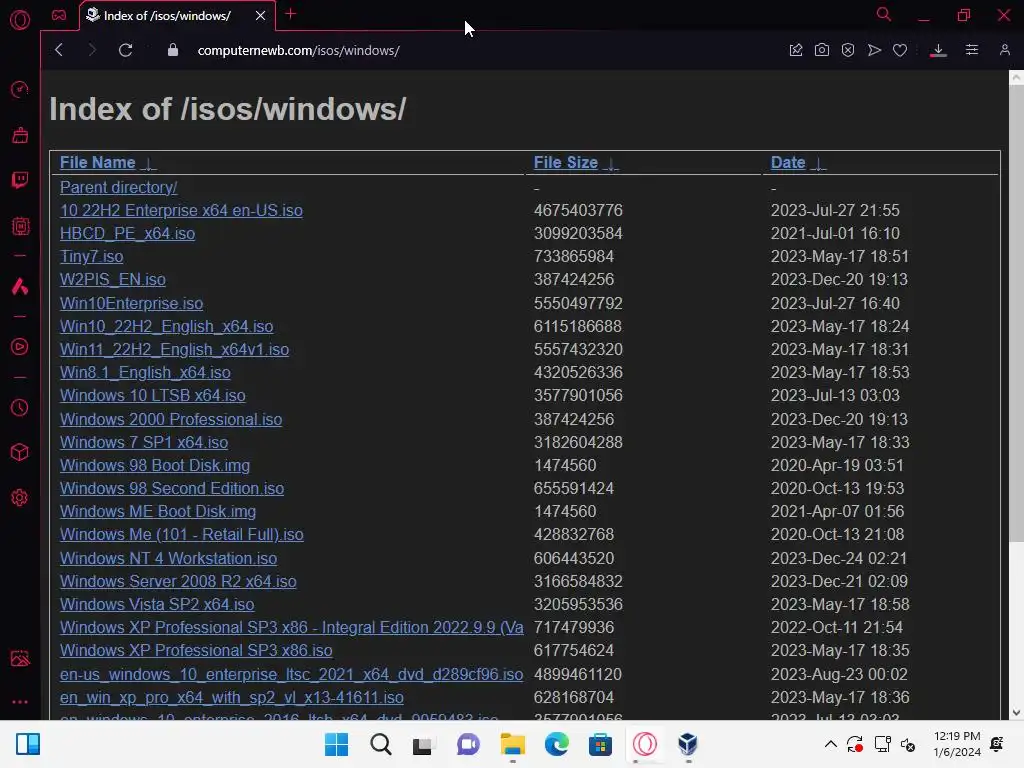Download en_win_xp_pro_x64_with_sp2 iso
The image size is (1024, 768).
coord(232,697)
